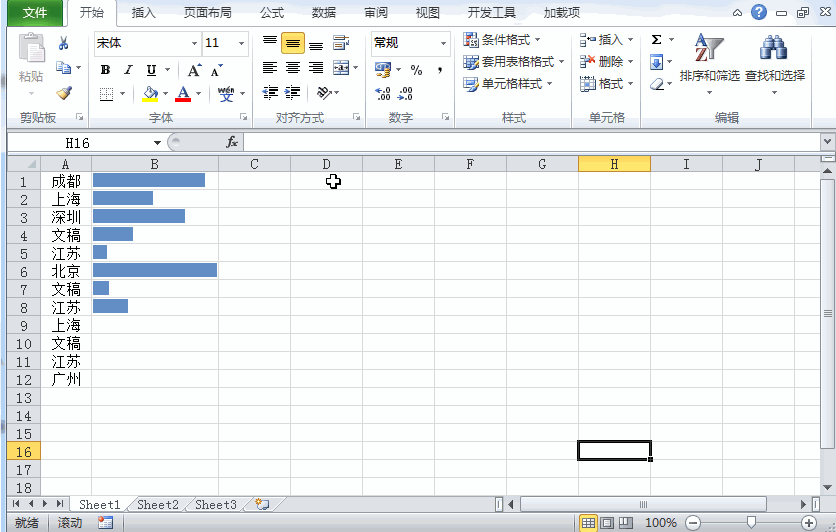Select Page Layout view button
Viewport: 836px width, 532px height.
pyautogui.click(x=607, y=523)
